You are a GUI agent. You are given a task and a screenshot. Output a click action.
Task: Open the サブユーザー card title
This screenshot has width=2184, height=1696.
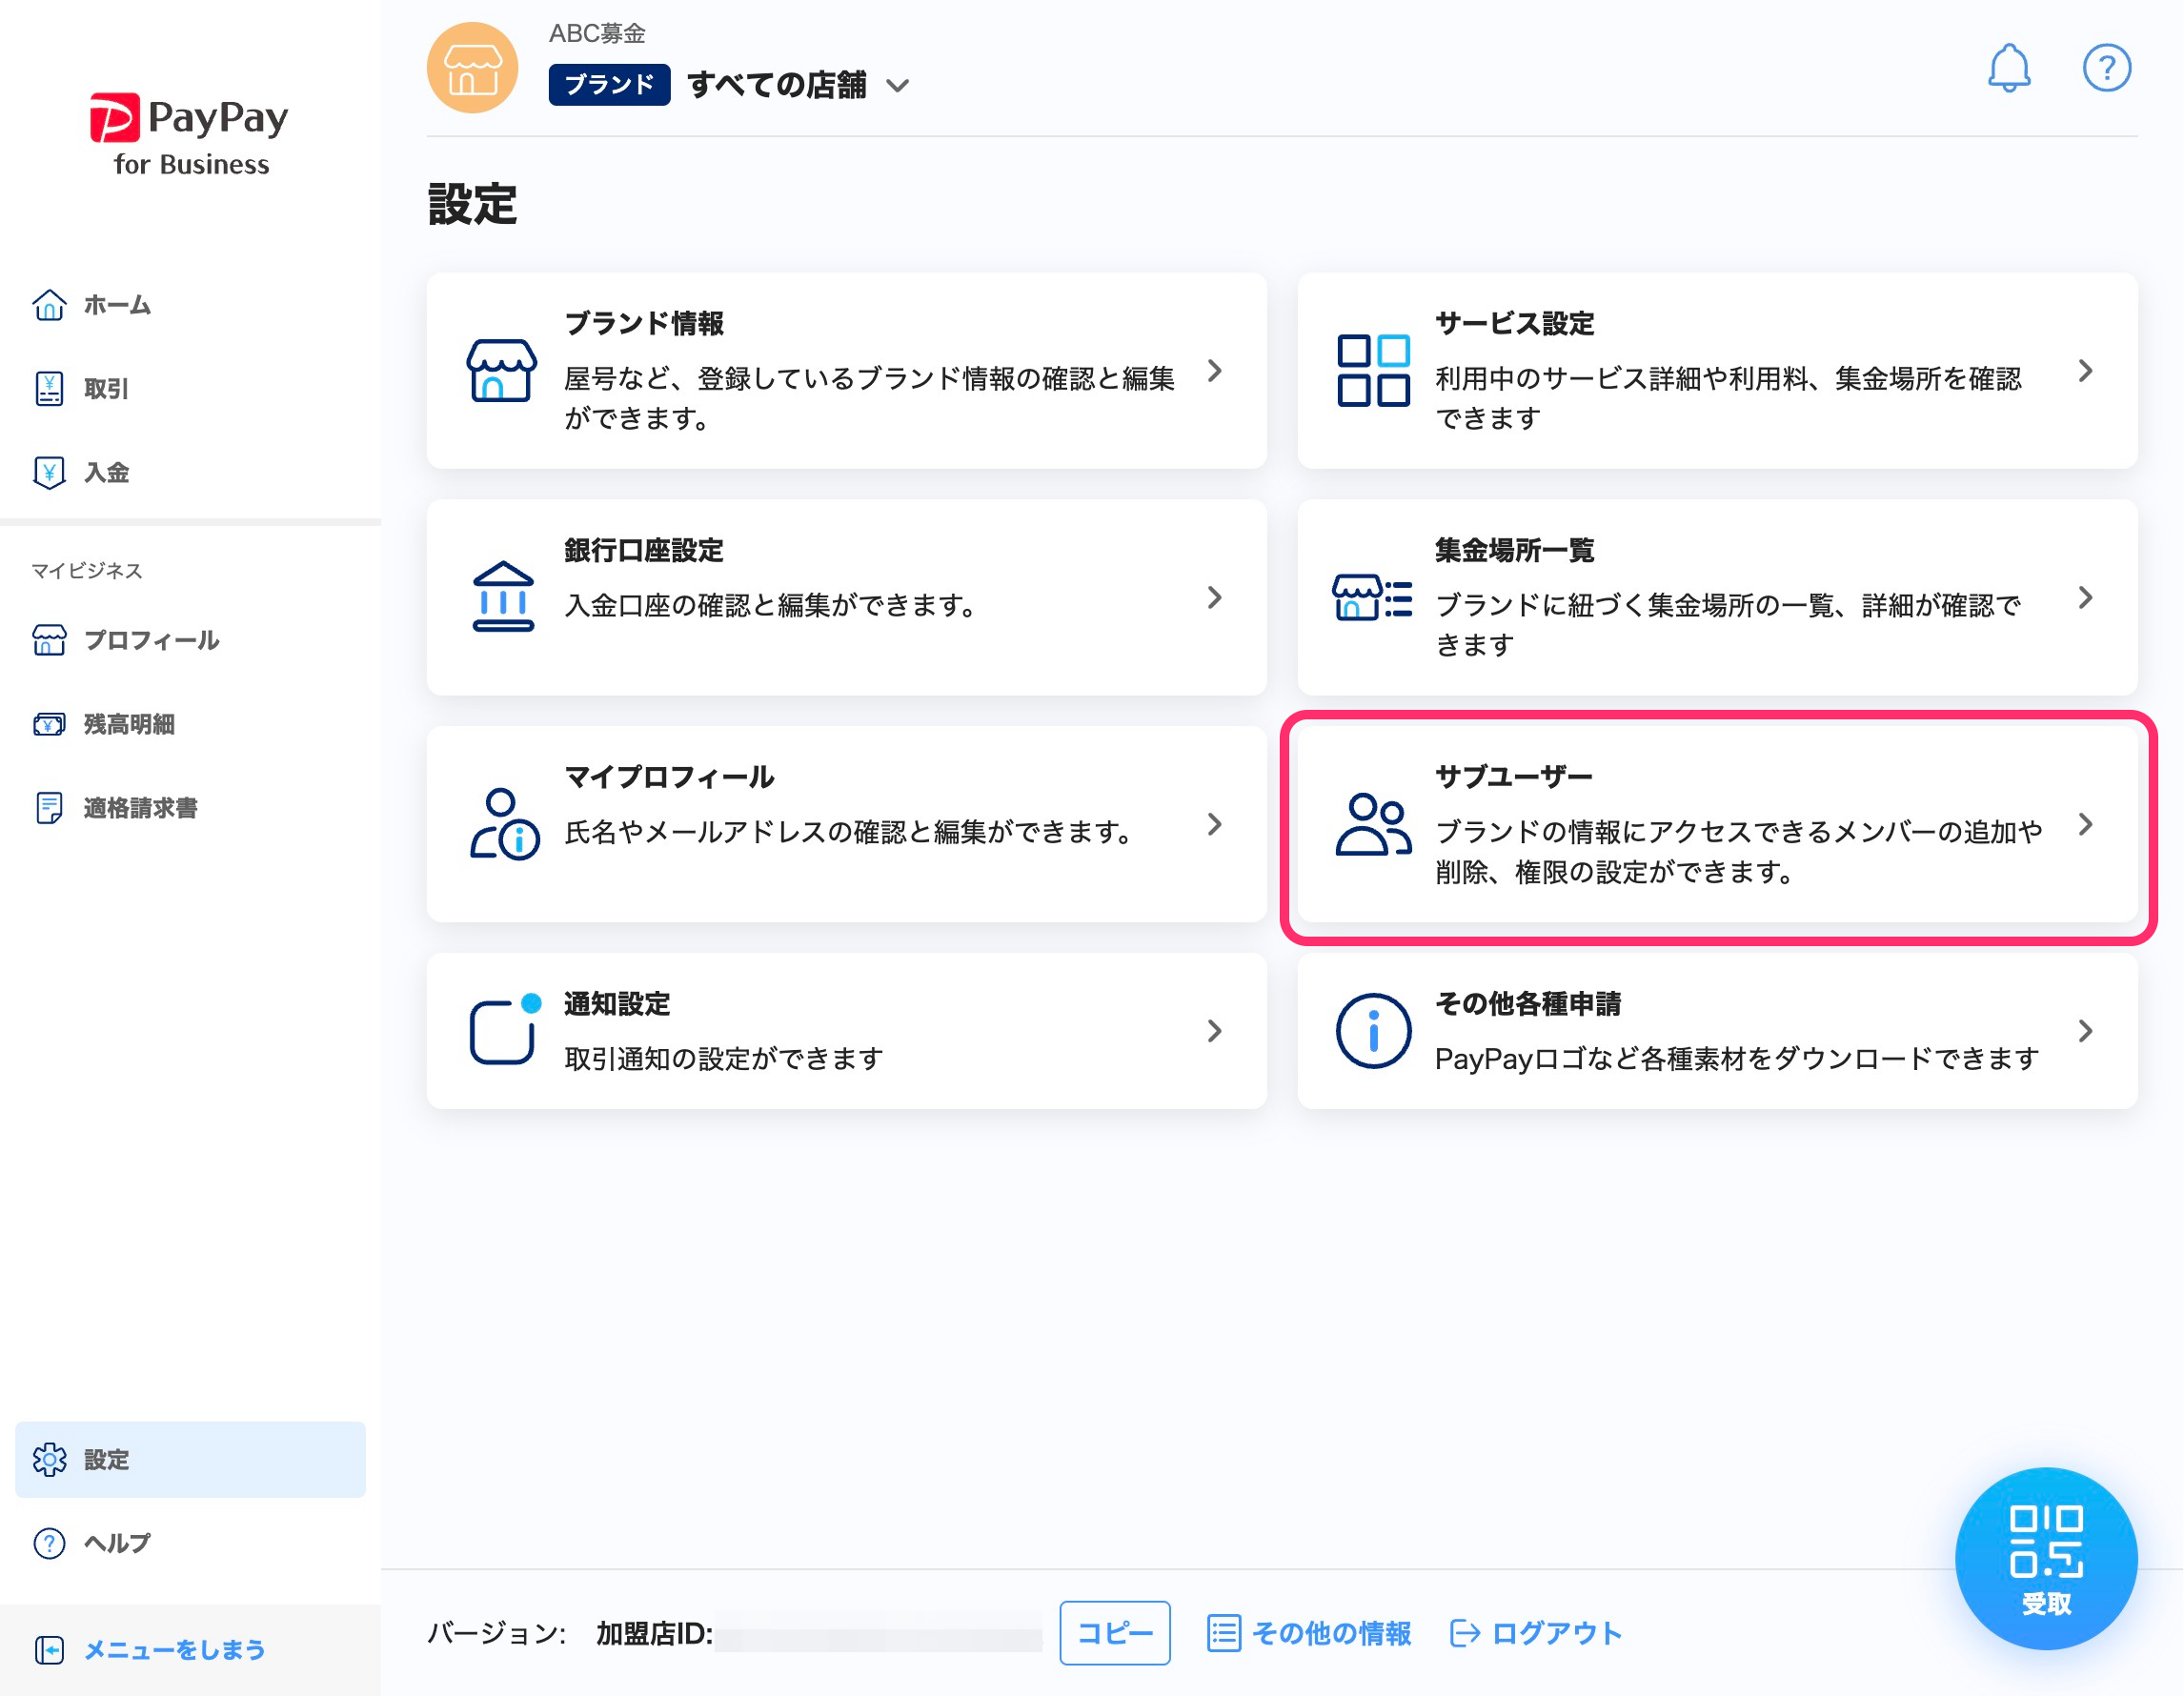tap(1514, 777)
